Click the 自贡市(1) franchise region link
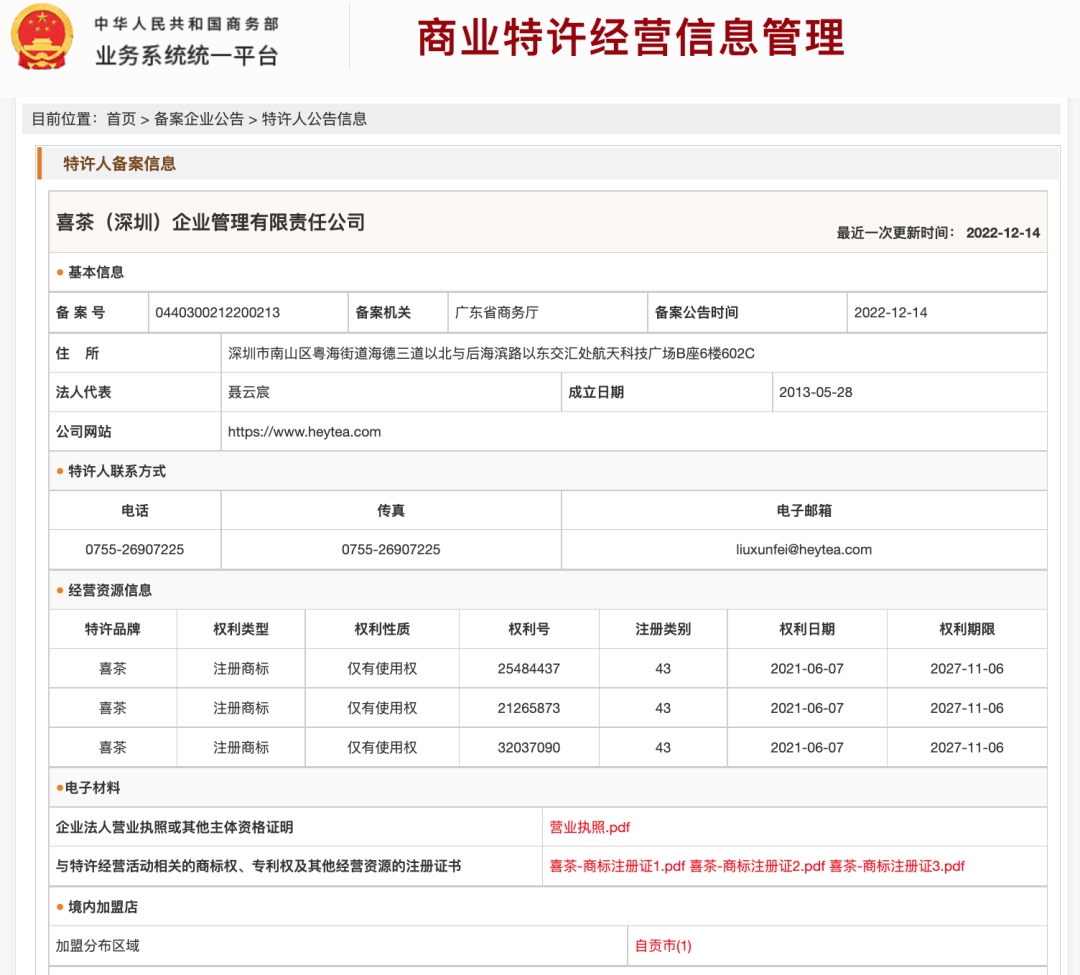This screenshot has width=1080, height=975. [663, 945]
